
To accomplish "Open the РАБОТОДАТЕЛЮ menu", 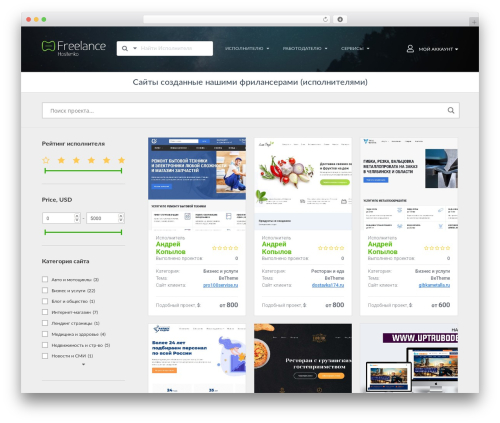I will [x=305, y=49].
